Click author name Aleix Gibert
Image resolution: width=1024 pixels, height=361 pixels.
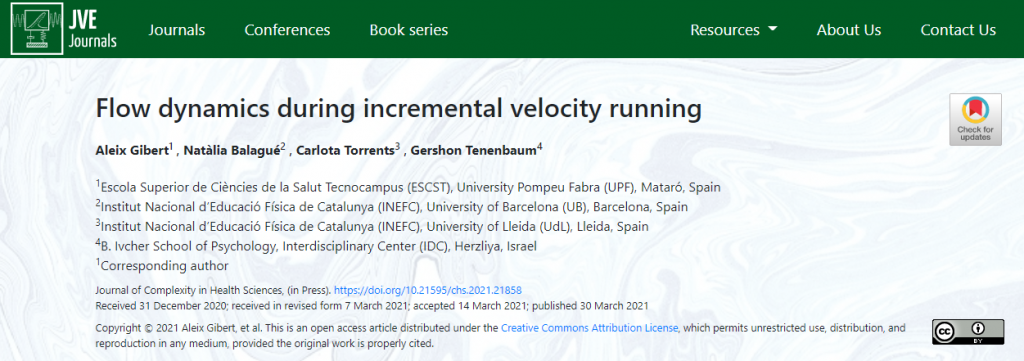pyautogui.click(x=133, y=151)
